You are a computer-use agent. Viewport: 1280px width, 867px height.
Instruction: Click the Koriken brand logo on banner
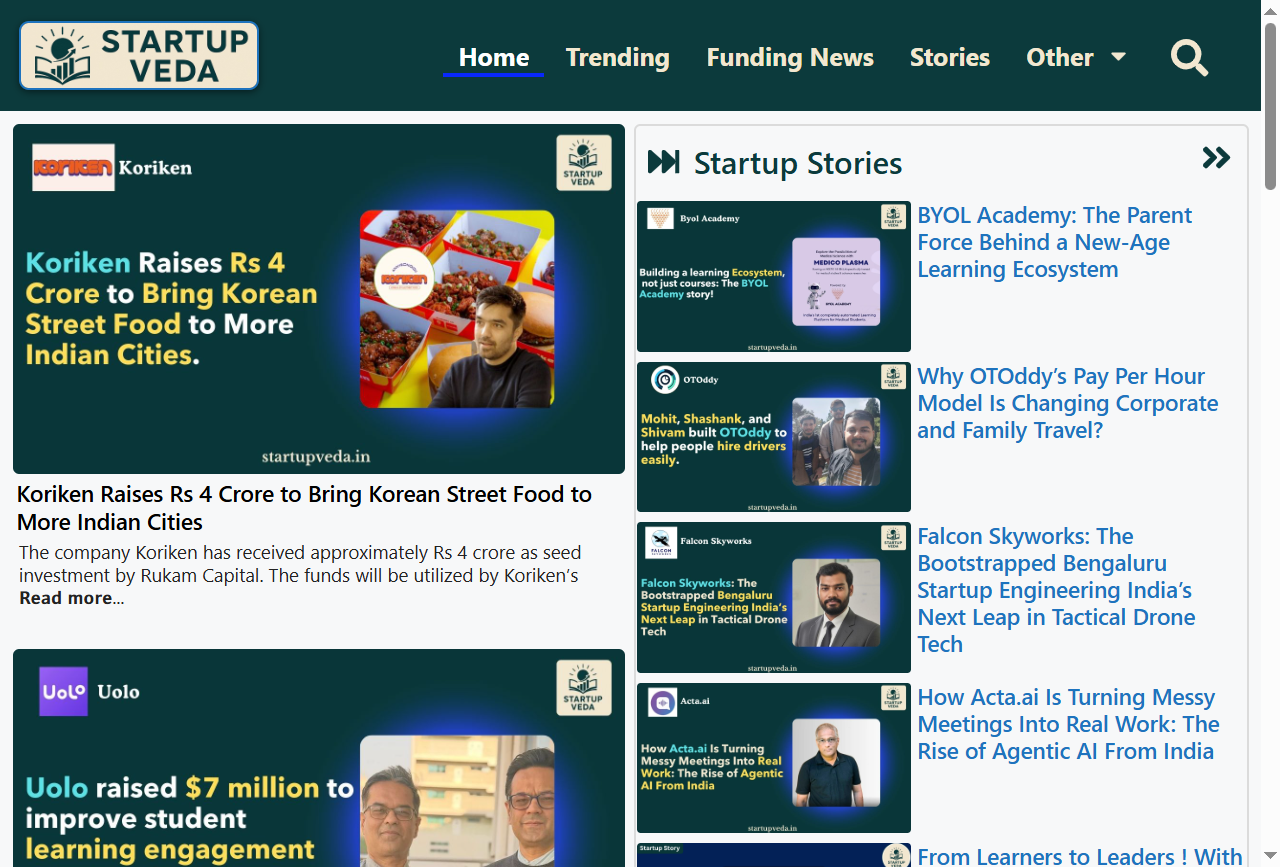click(x=73, y=167)
